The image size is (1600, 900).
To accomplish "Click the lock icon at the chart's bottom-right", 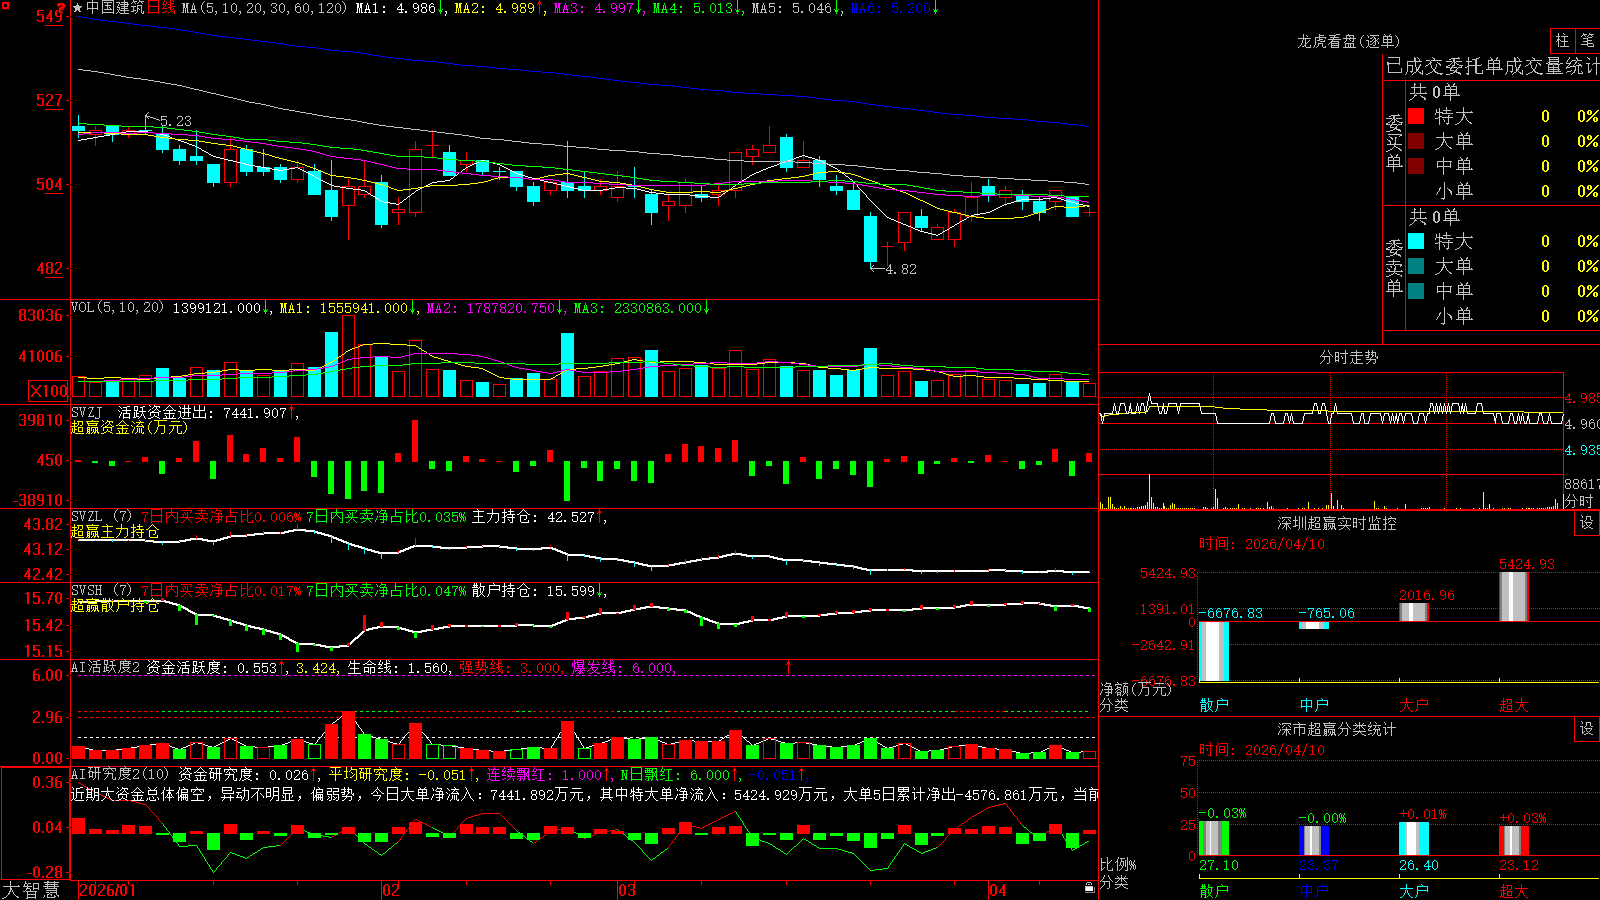I will 1089,888.
